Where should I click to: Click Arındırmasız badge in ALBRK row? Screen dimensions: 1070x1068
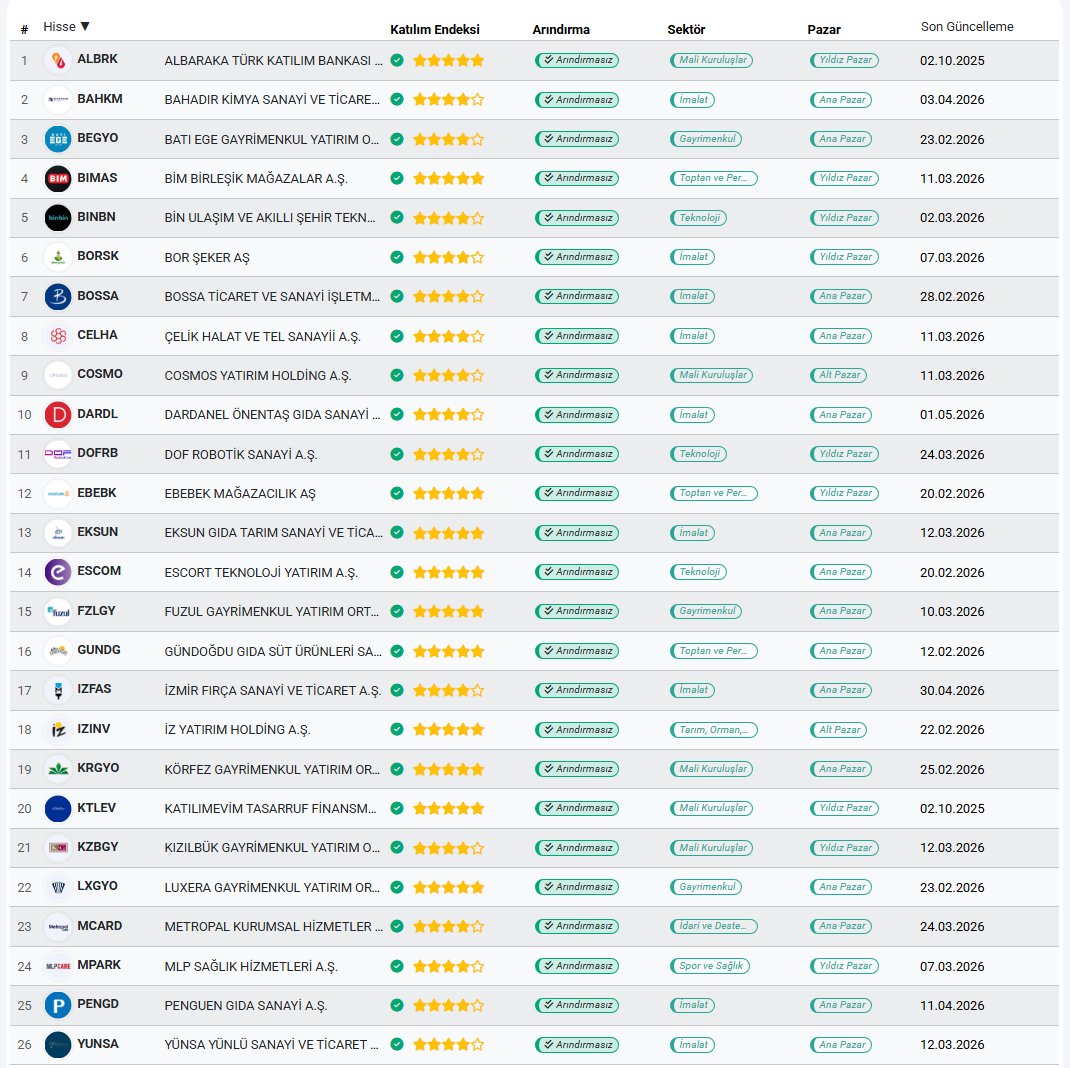tap(577, 60)
